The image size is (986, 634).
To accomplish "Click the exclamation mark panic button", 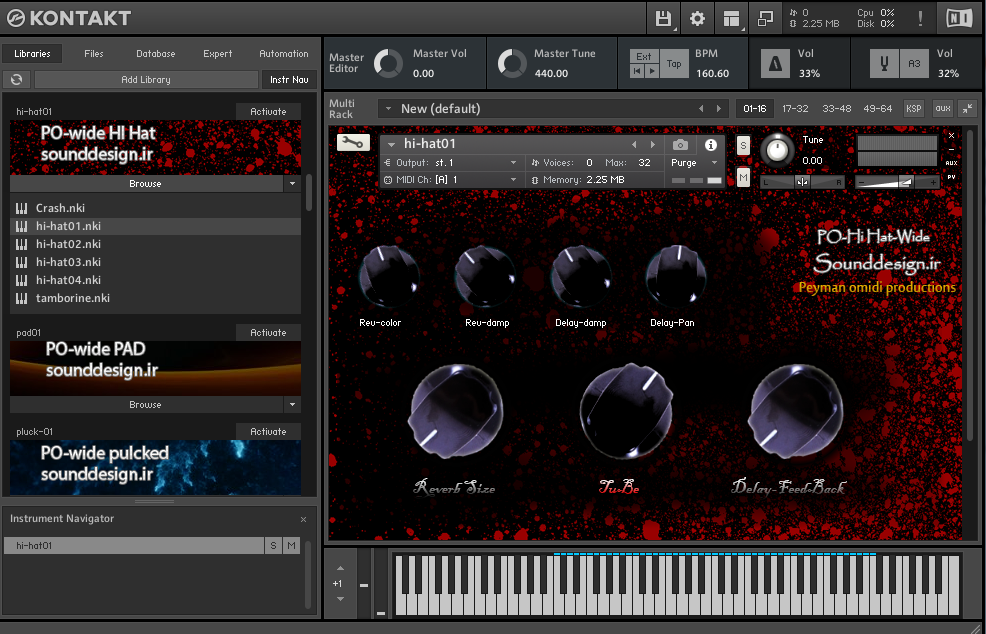I will pos(920,18).
